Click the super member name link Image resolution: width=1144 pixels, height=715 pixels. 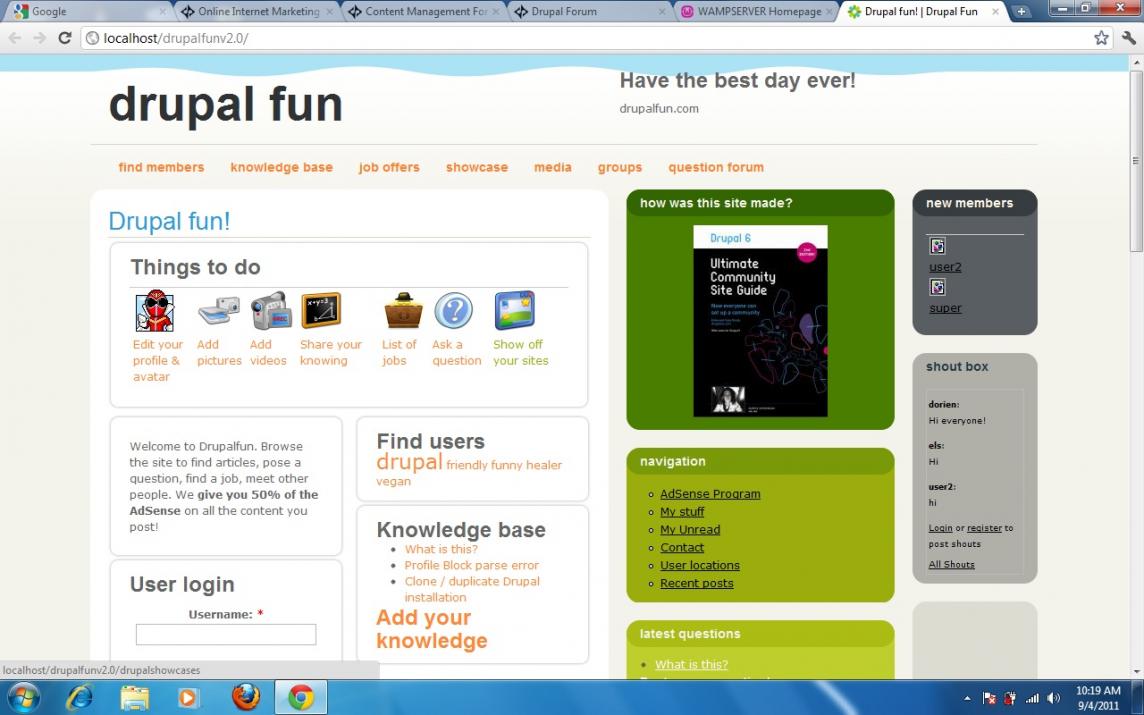pos(945,308)
